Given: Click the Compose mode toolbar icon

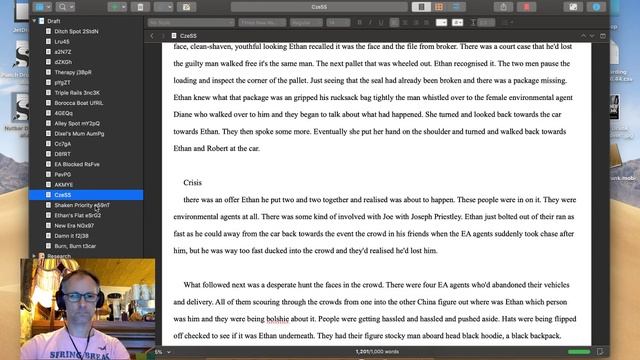Looking at the screenshot, I should (x=573, y=7).
